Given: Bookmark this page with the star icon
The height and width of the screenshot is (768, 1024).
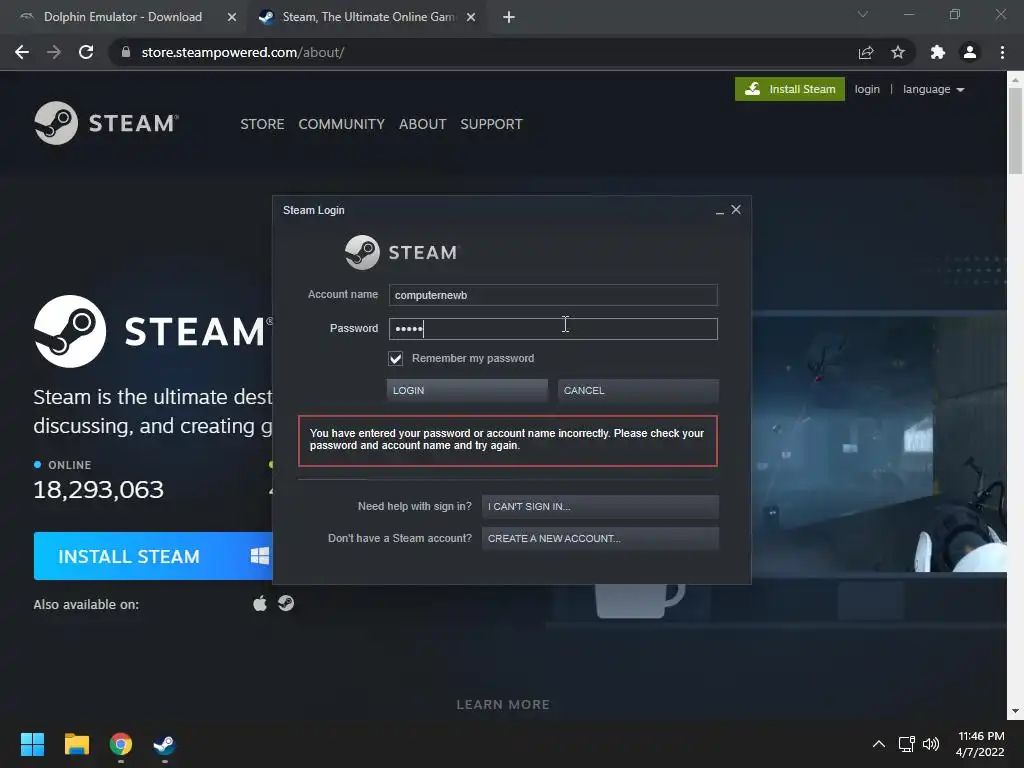Looking at the screenshot, I should point(898,52).
